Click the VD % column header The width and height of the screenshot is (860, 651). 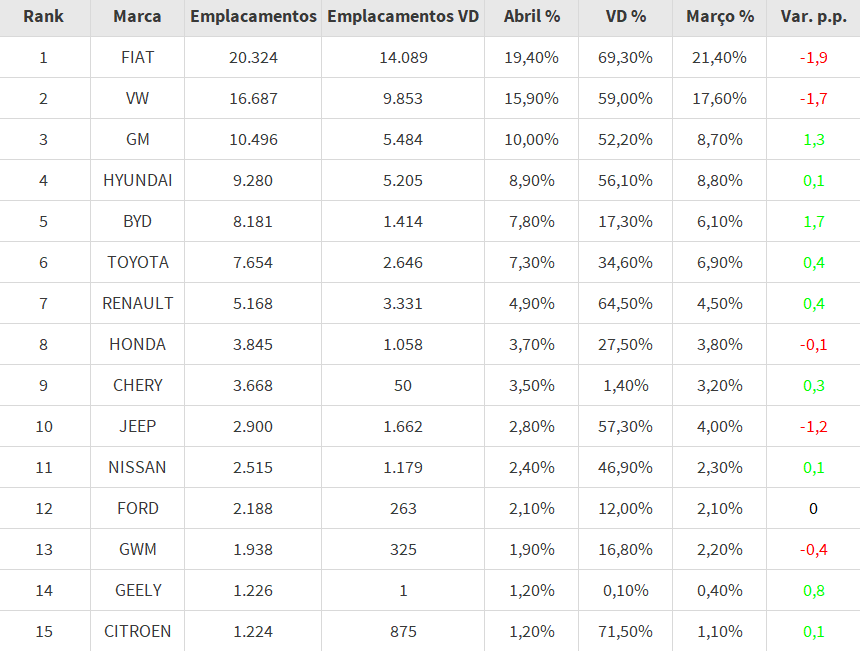[x=625, y=17]
